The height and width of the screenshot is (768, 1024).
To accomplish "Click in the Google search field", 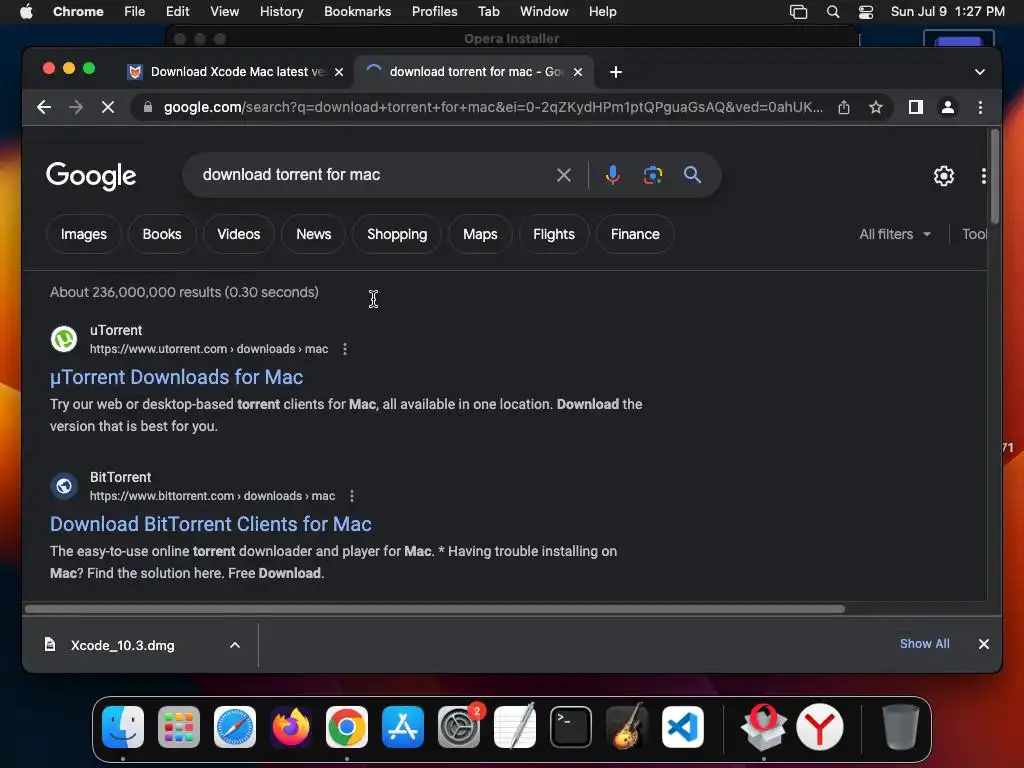I will pyautogui.click(x=372, y=175).
